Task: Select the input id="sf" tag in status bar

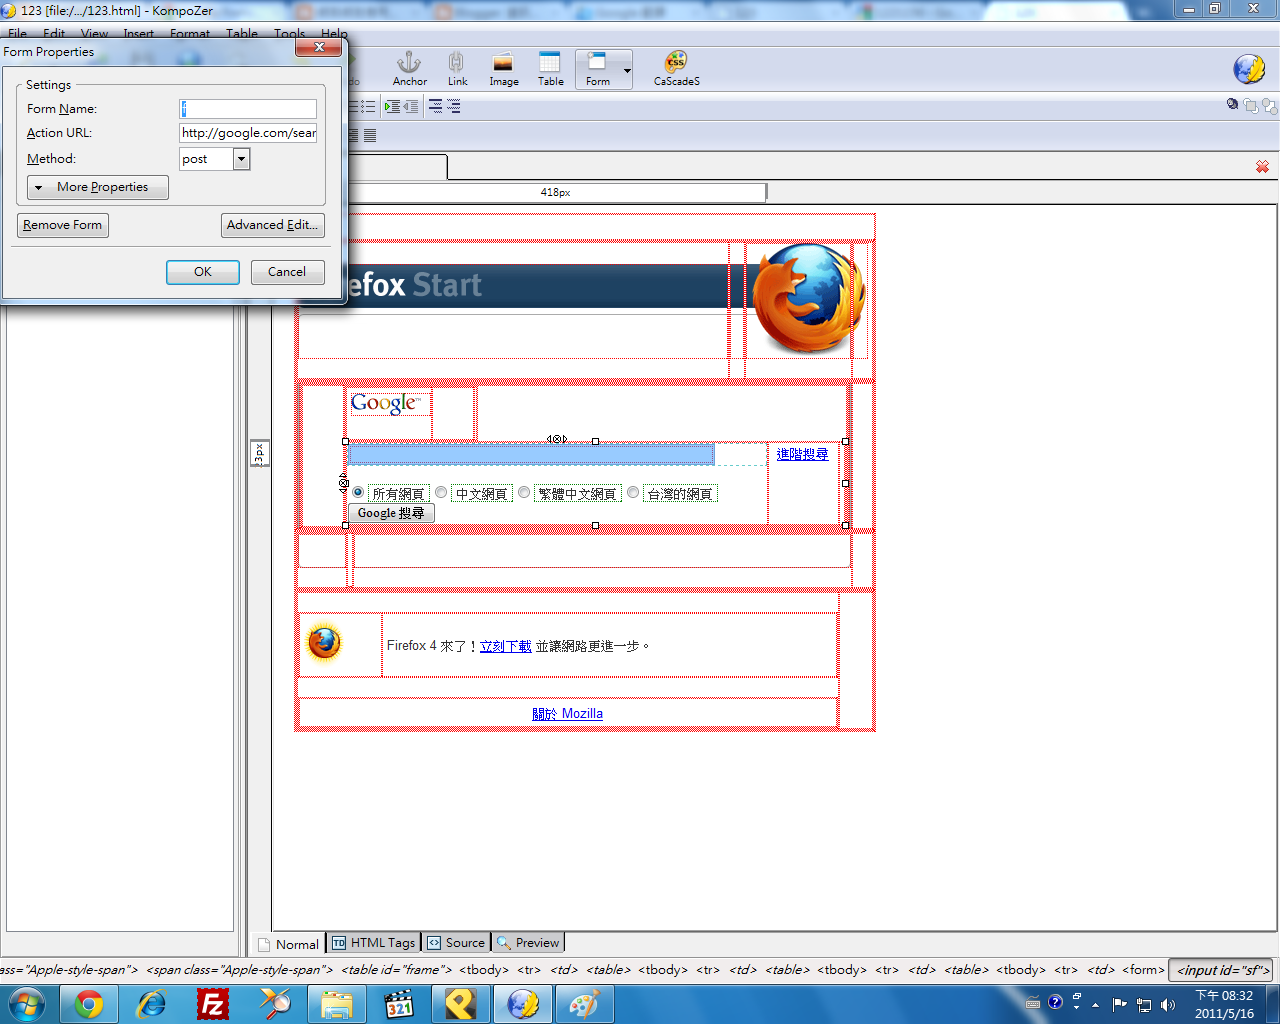Action: pyautogui.click(x=1222, y=970)
